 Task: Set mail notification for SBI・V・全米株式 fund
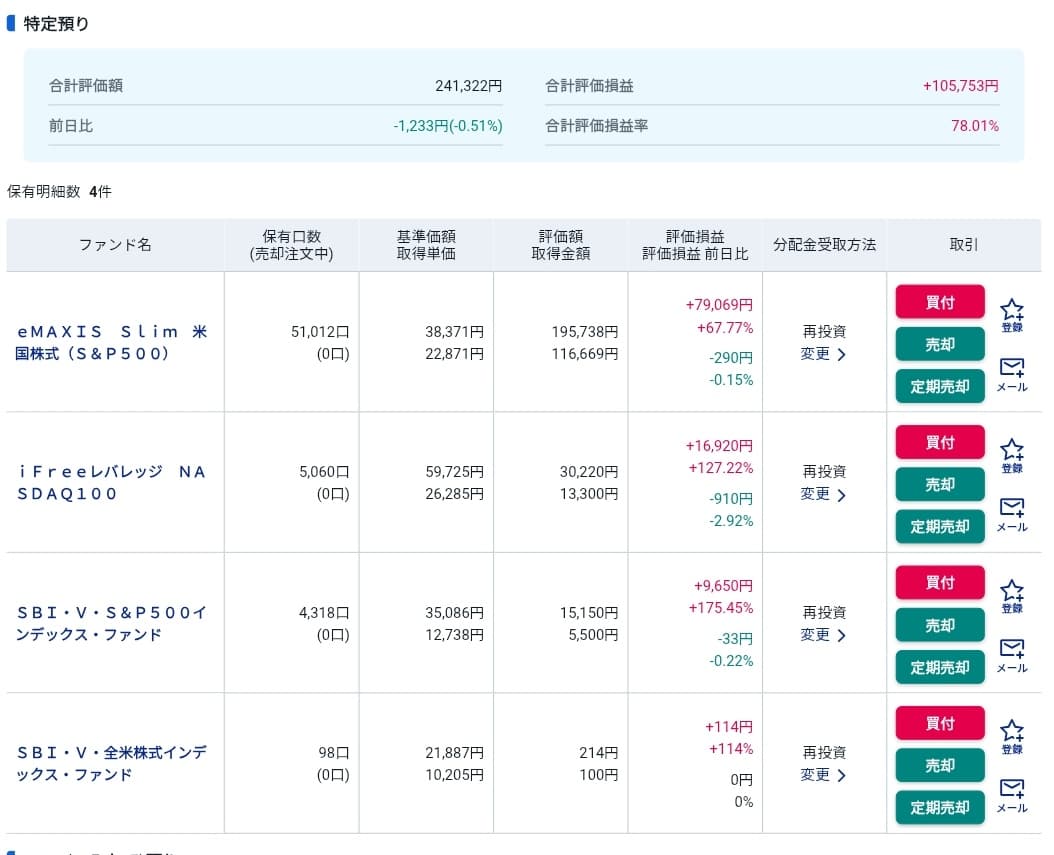tap(1012, 794)
